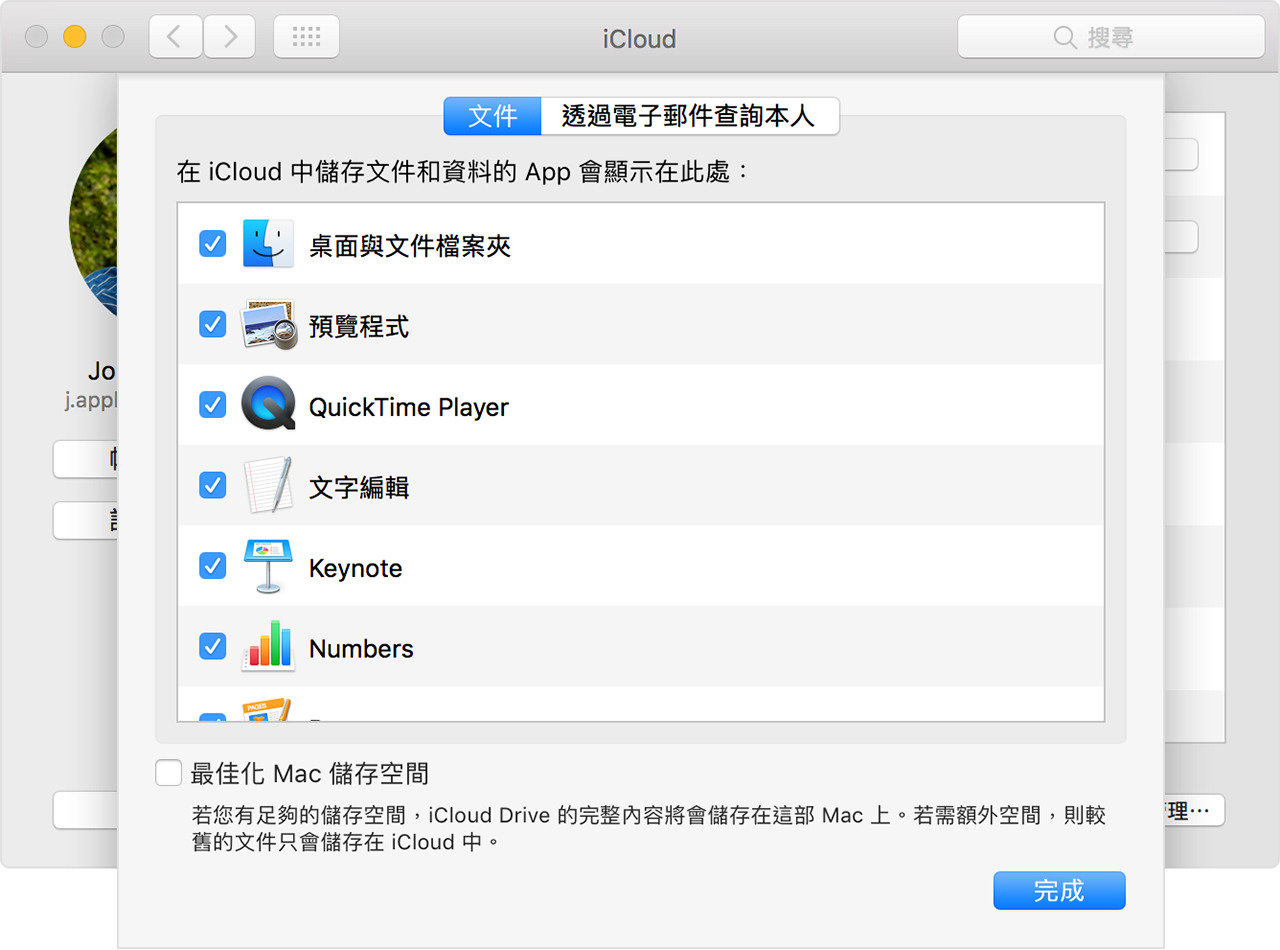This screenshot has height=950, width=1280.
Task: Select the QuickTime Player icon
Action: point(266,405)
